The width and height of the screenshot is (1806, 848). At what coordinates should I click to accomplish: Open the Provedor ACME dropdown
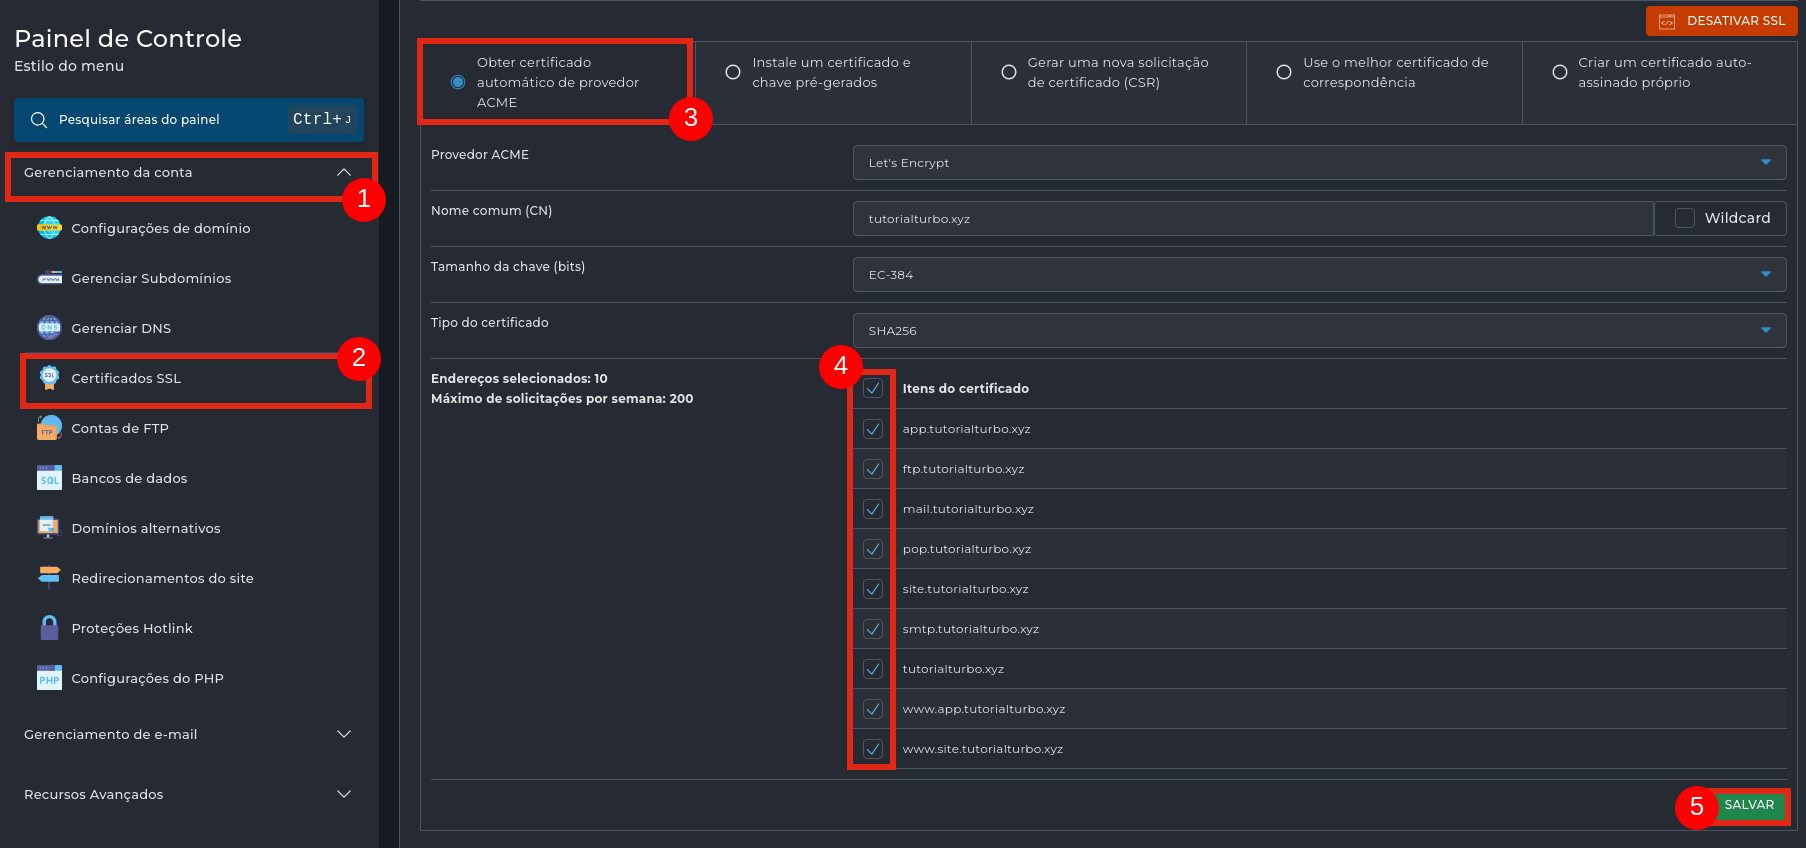point(1319,163)
